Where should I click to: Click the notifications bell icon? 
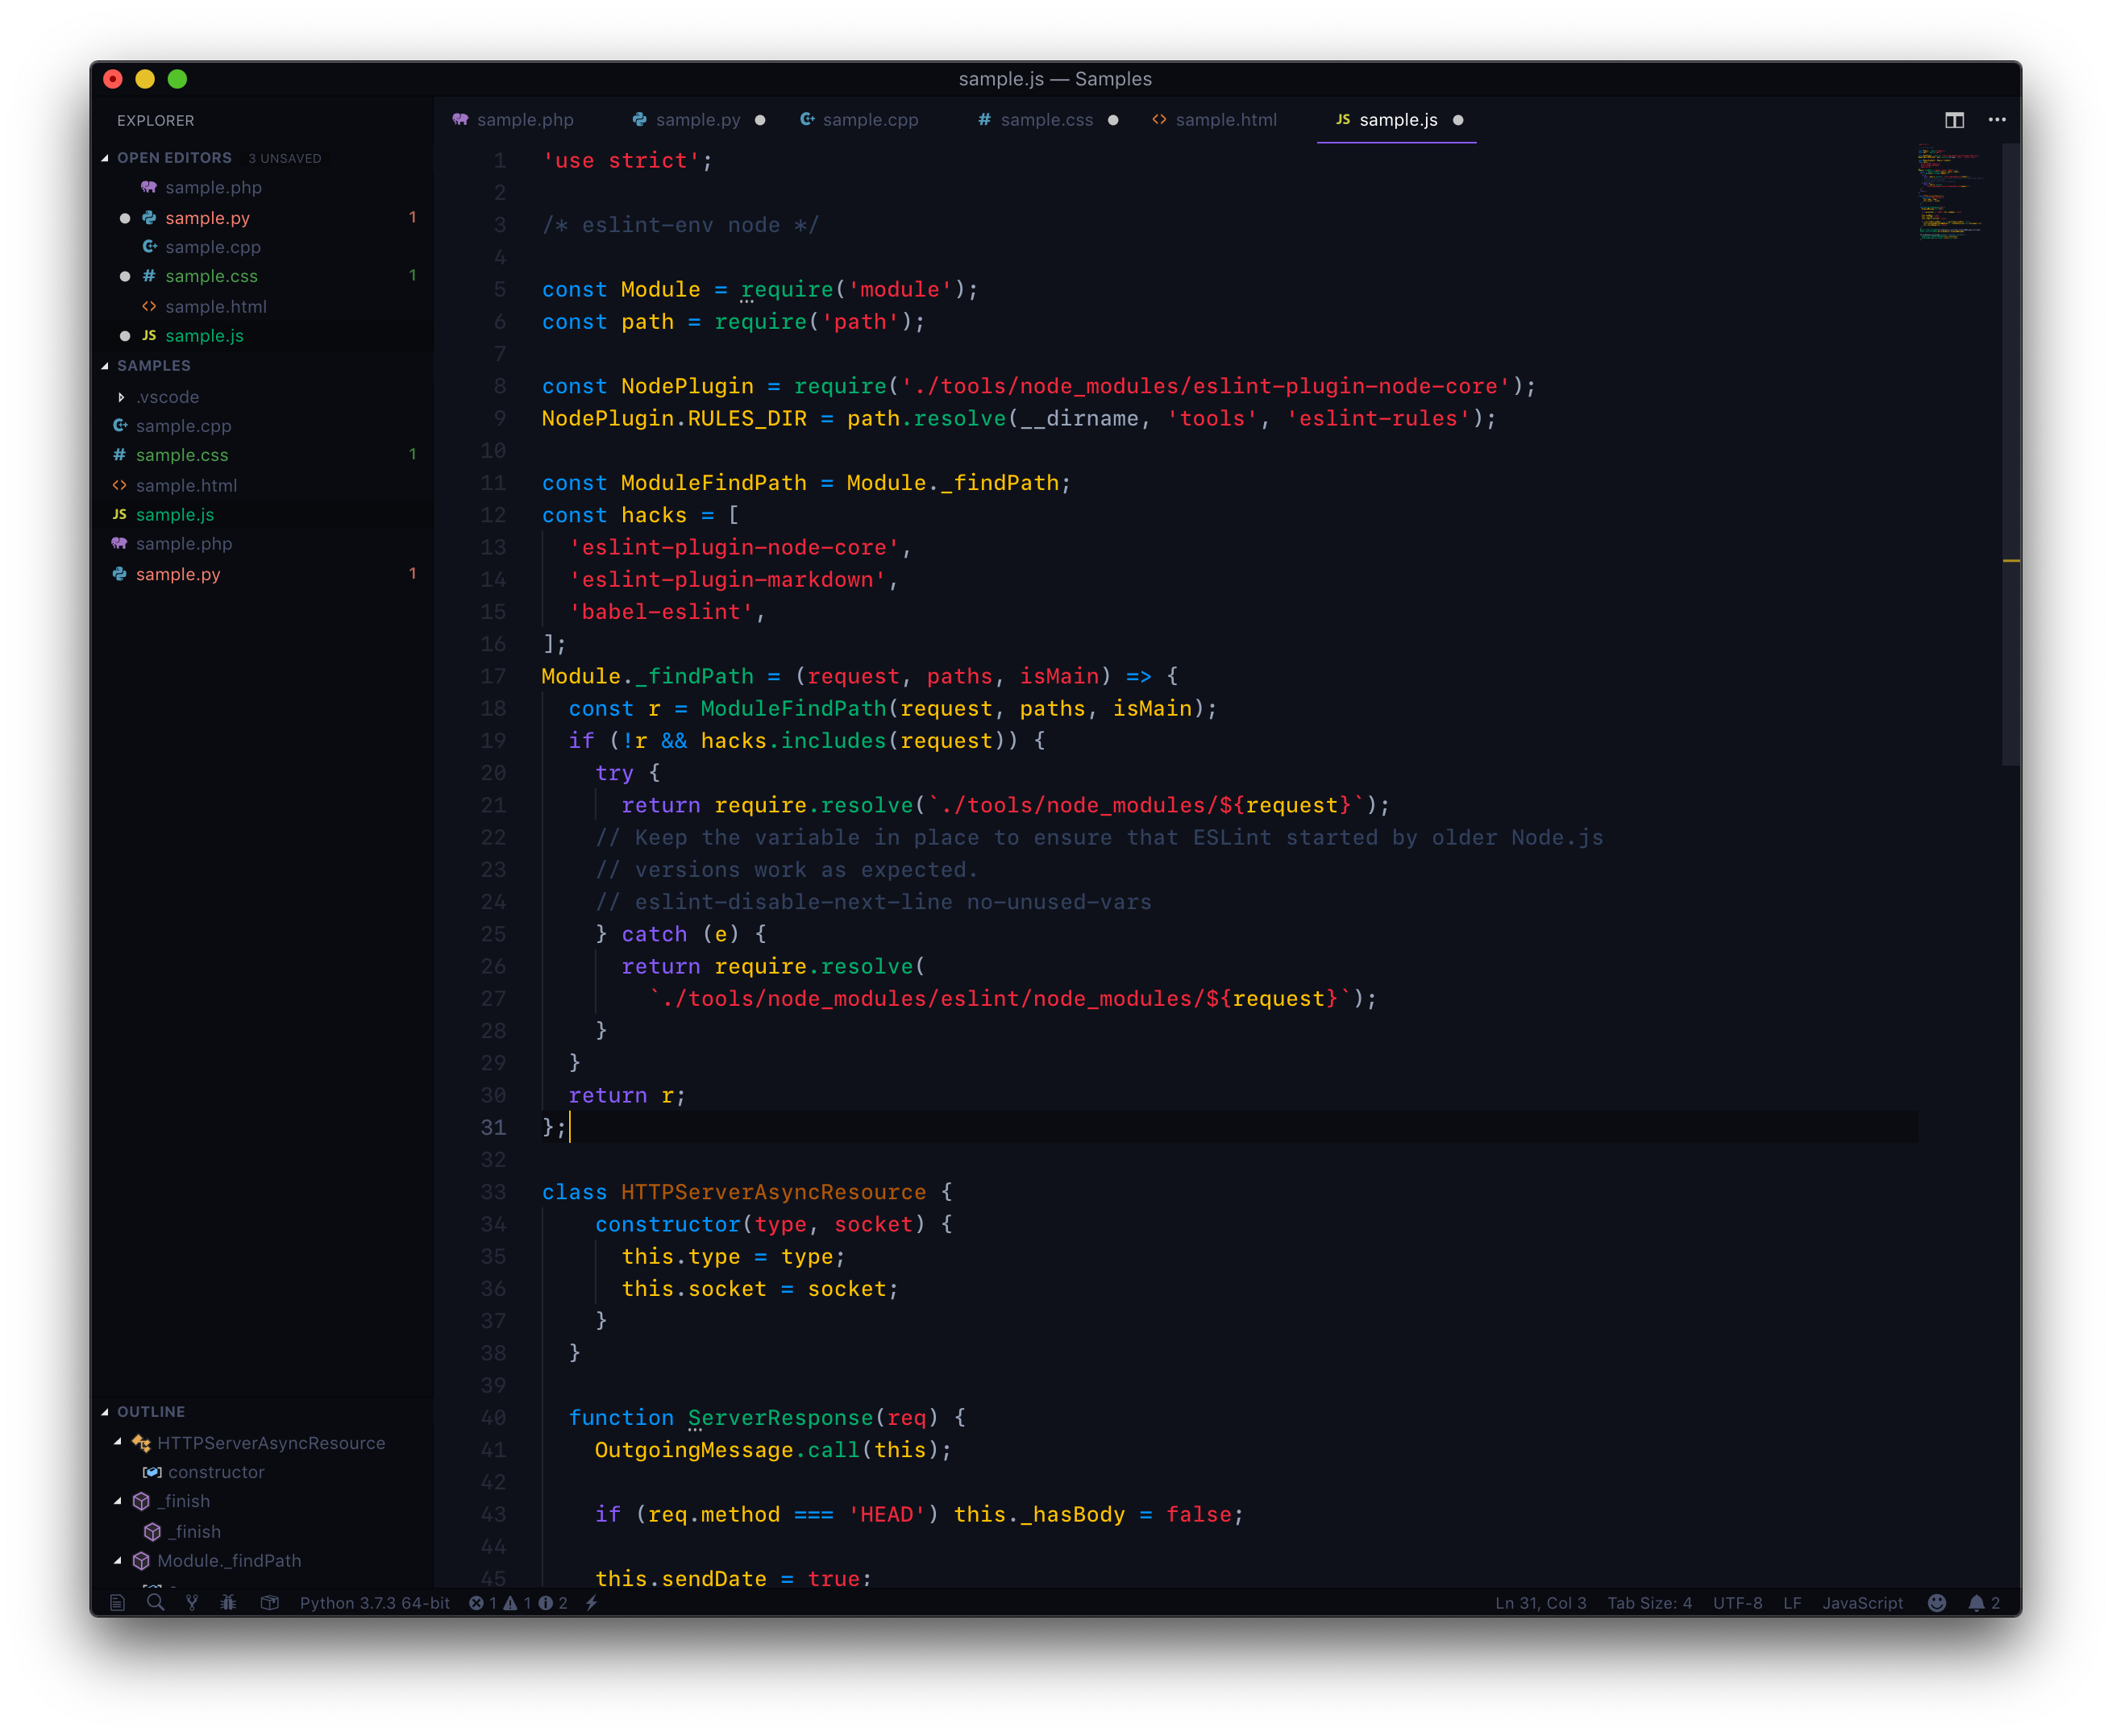(1976, 1603)
